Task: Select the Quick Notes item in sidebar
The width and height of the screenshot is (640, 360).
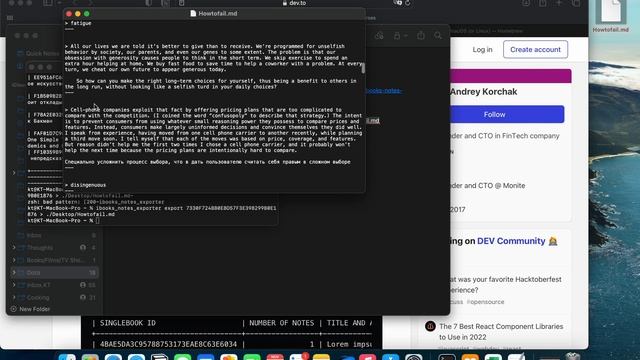Action: pos(39,53)
